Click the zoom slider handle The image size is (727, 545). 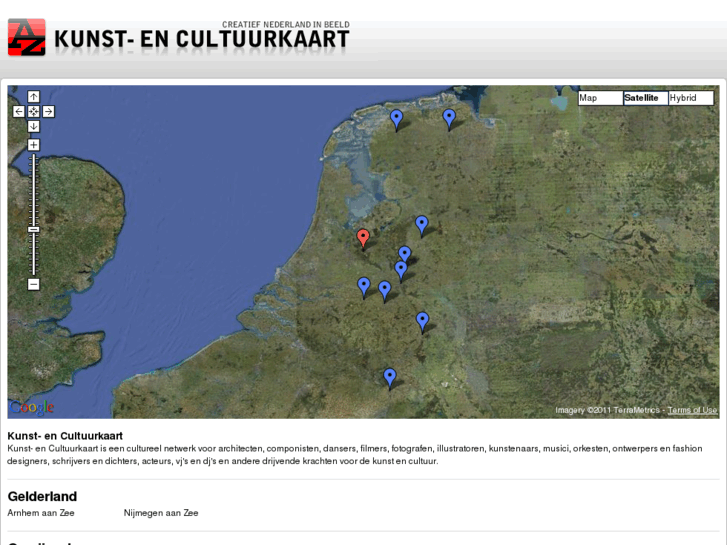pyautogui.click(x=33, y=229)
